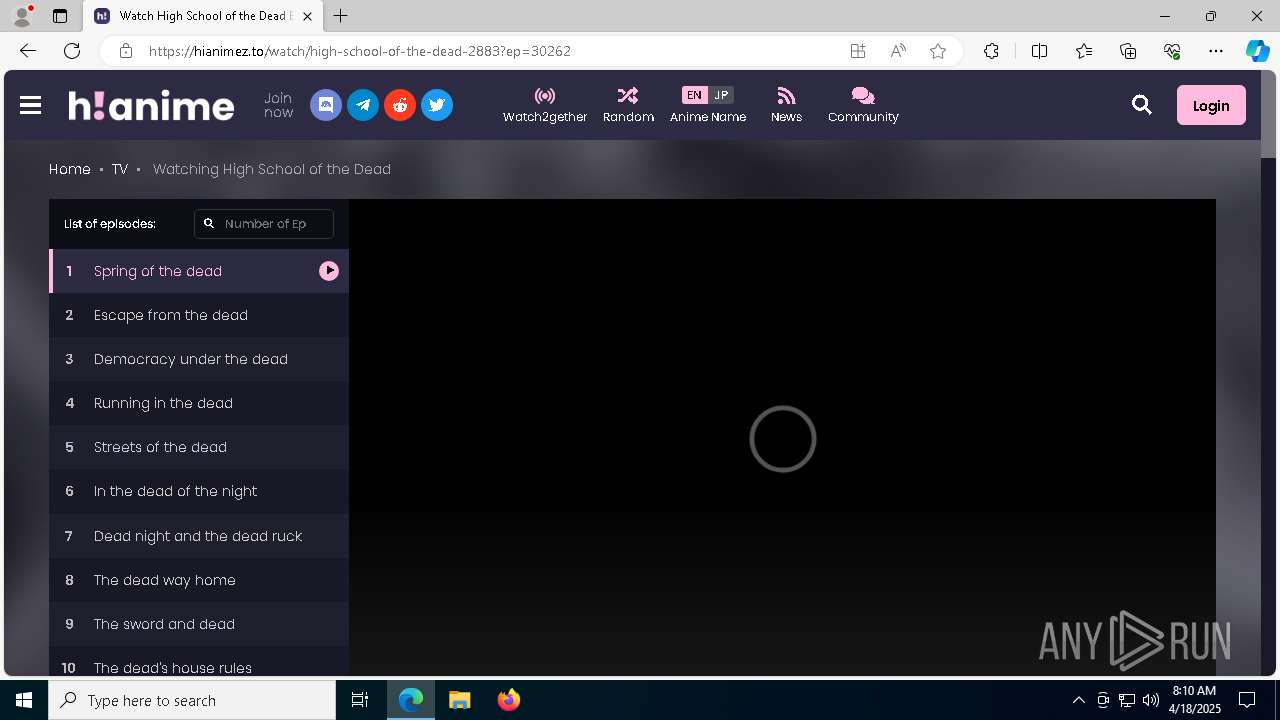Click the Login button

tap(1211, 105)
